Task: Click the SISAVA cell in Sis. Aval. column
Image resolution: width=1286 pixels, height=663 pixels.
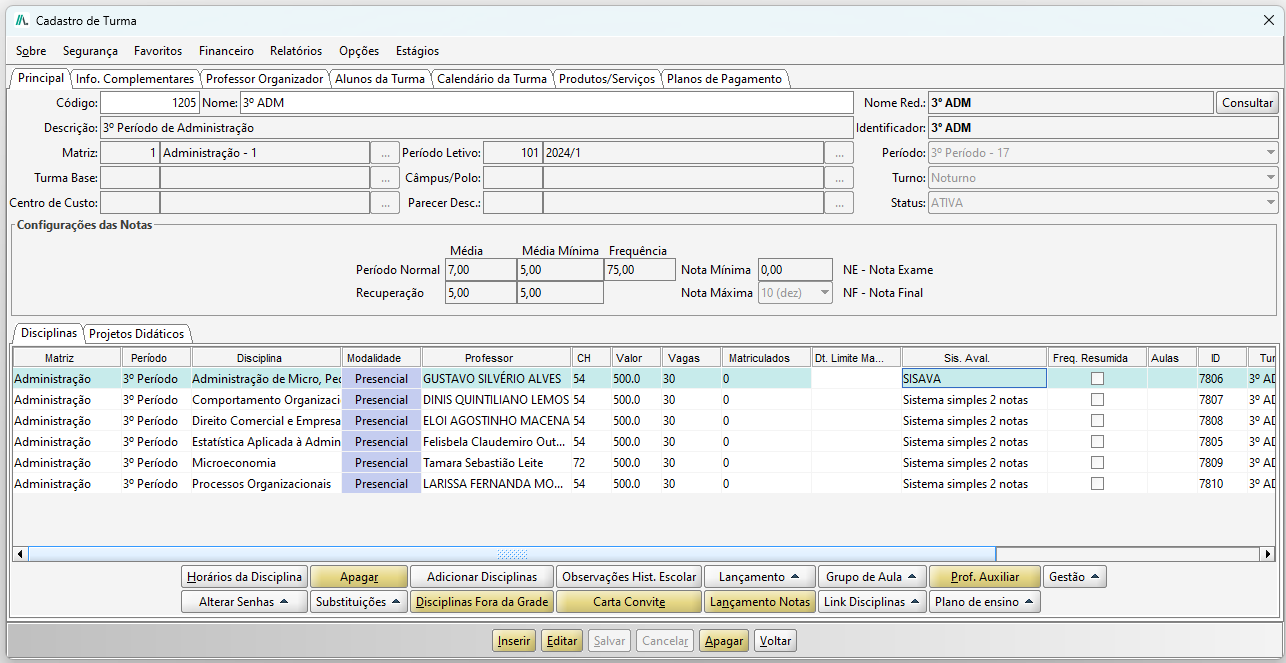Action: [974, 379]
